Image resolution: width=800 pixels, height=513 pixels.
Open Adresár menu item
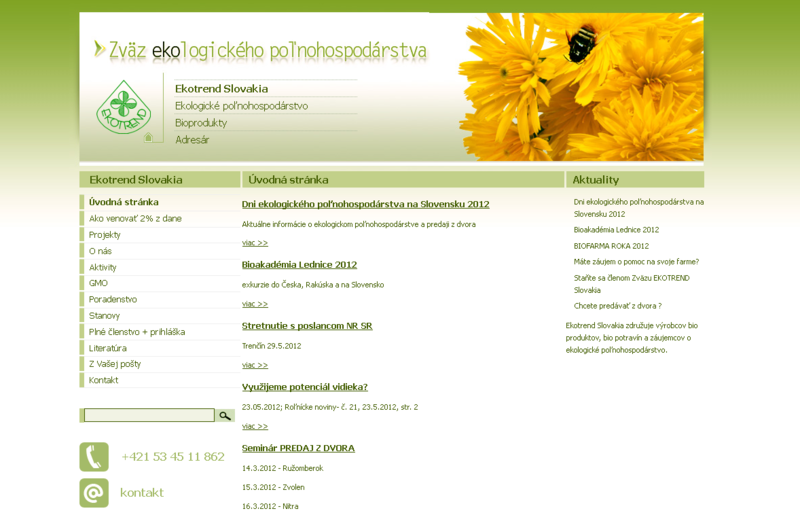point(192,140)
